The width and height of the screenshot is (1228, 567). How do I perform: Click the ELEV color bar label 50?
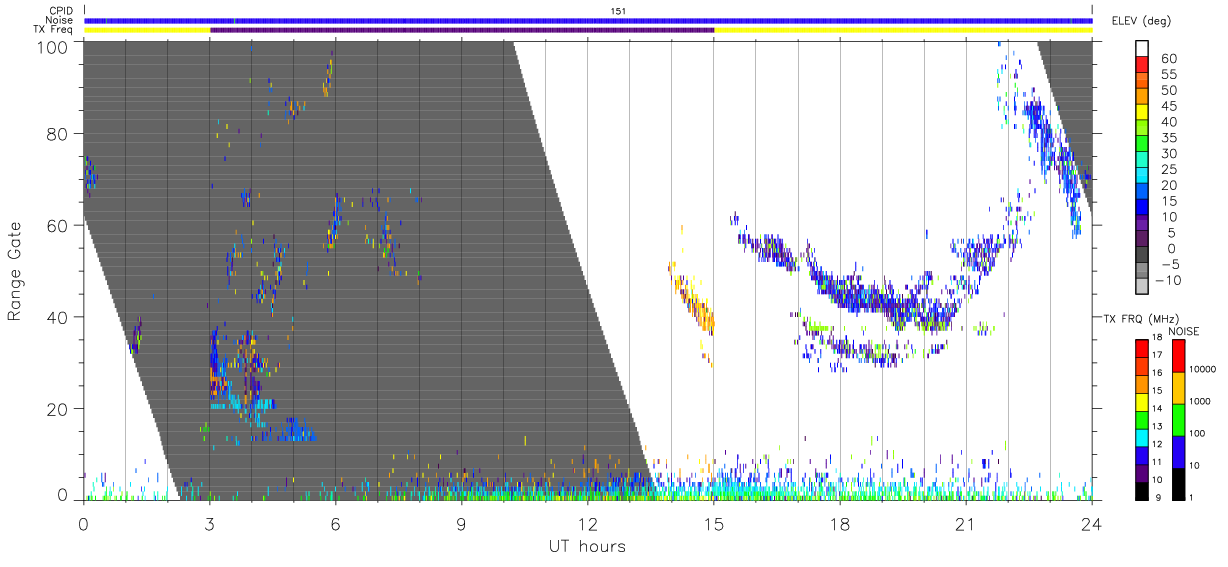pyautogui.click(x=1169, y=91)
